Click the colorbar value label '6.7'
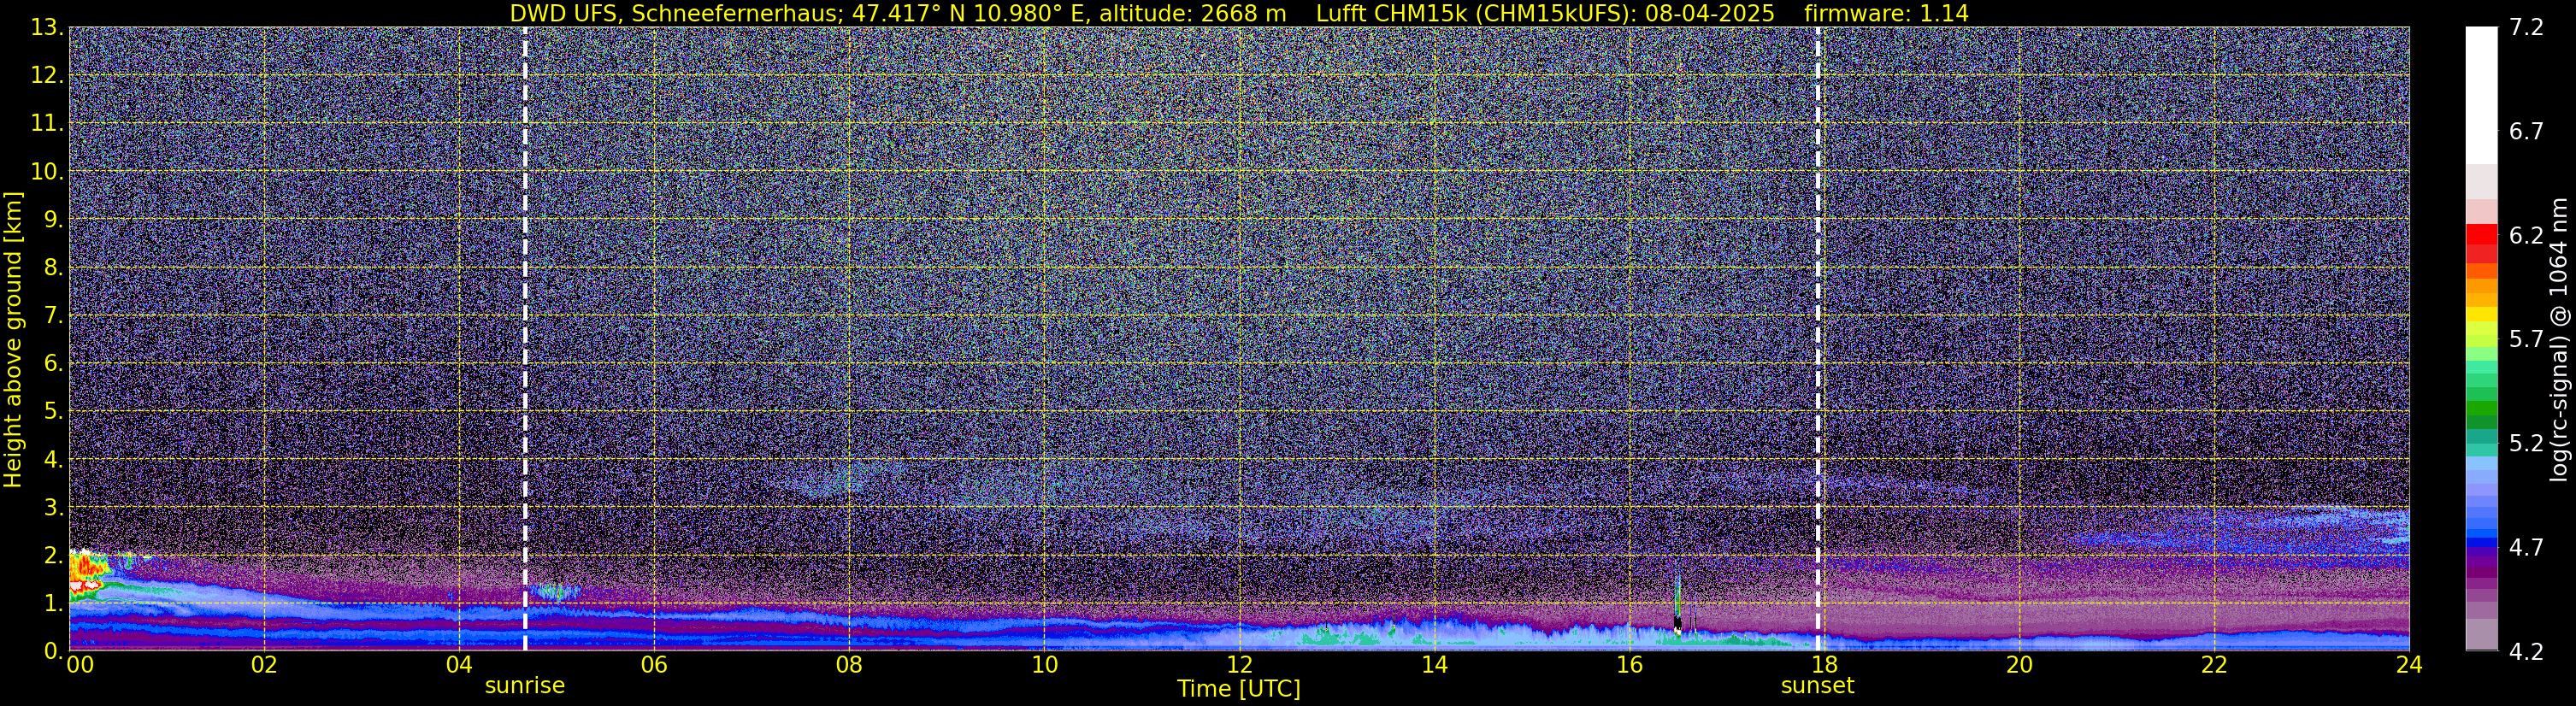This screenshot has width=2576, height=706. pyautogui.click(x=2526, y=131)
